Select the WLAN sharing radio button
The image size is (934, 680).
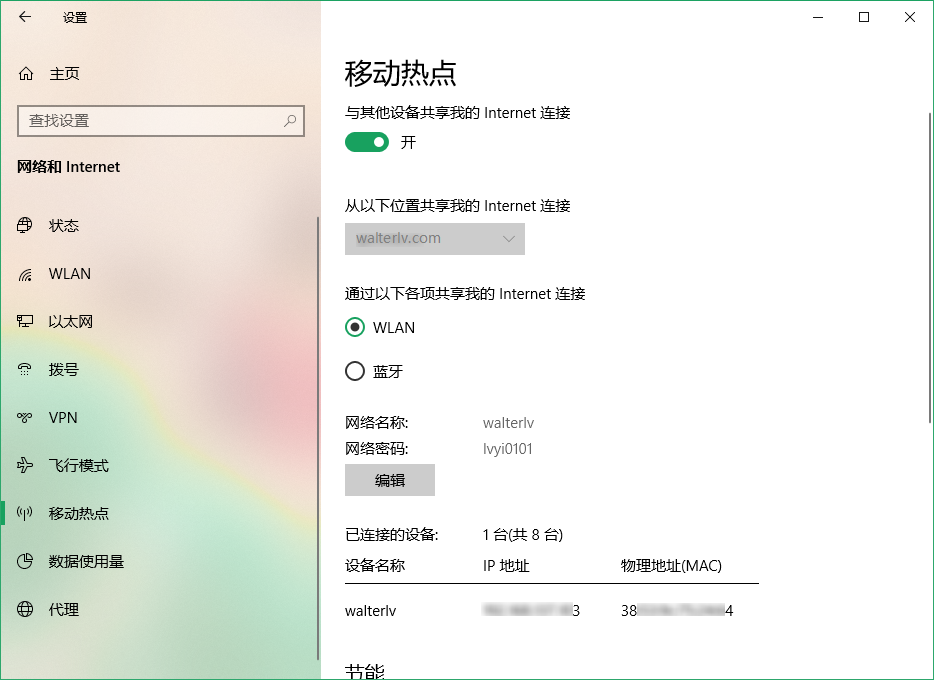coord(355,327)
